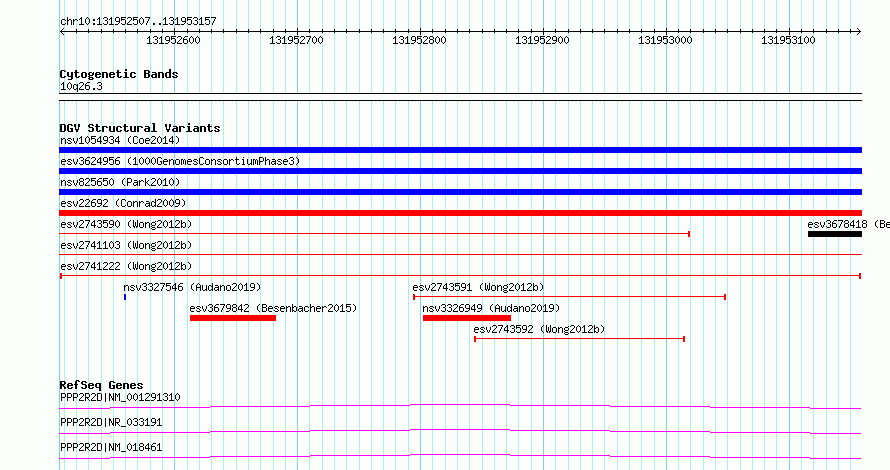The image size is (890, 470).
Task: Open the esv2743591 (Wong2012b) label
Action: click(478, 287)
